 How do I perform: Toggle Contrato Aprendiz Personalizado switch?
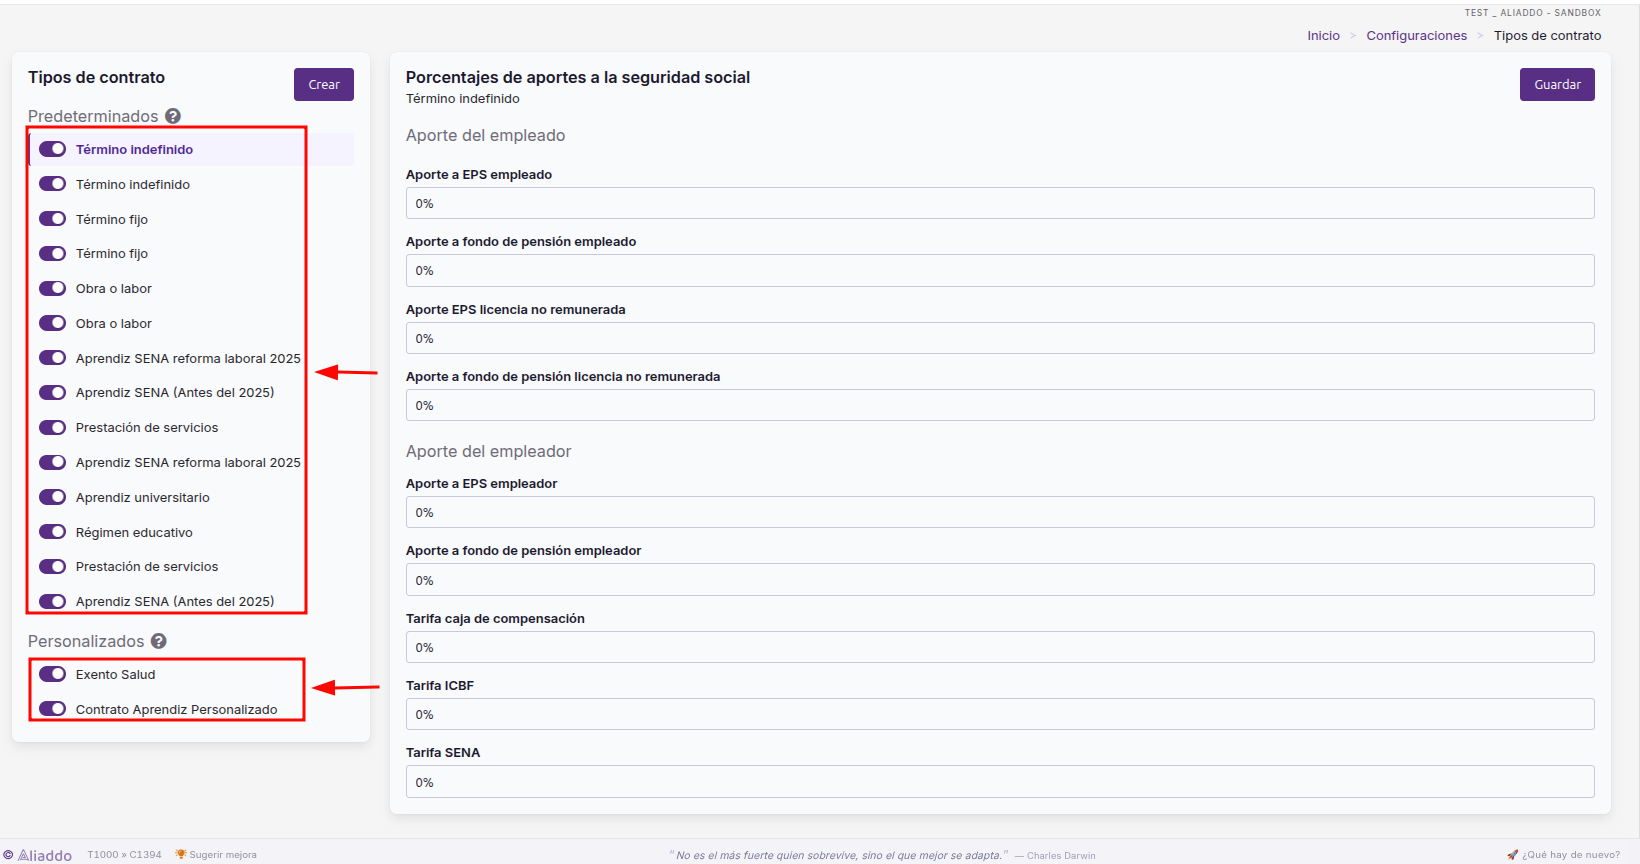click(x=52, y=709)
